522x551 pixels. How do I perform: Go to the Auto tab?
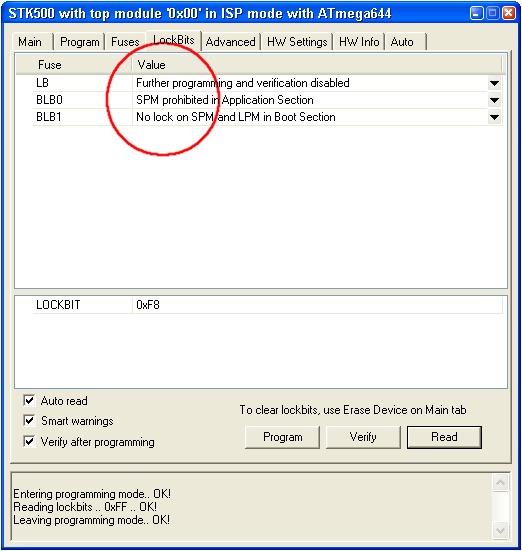405,42
